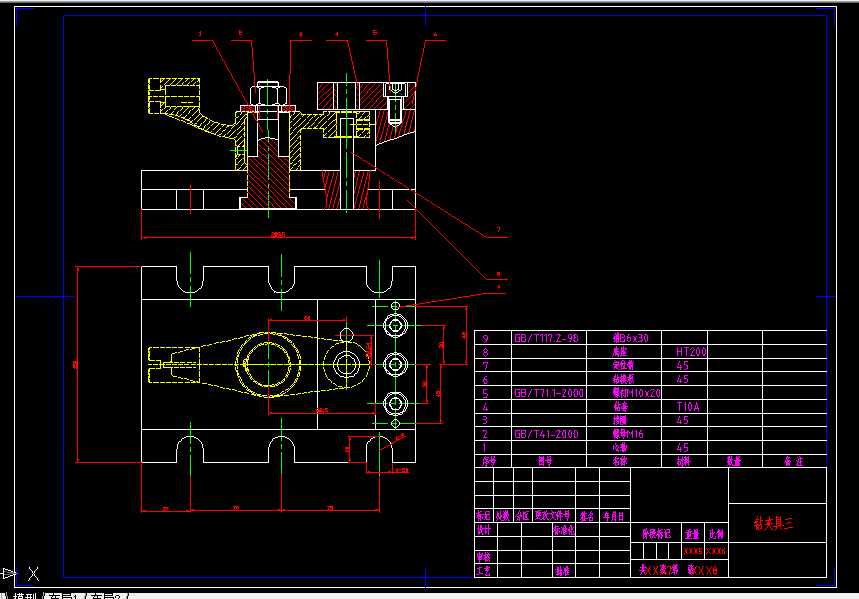Select the 标记 title block label
This screenshot has width=859, height=599.
point(483,516)
